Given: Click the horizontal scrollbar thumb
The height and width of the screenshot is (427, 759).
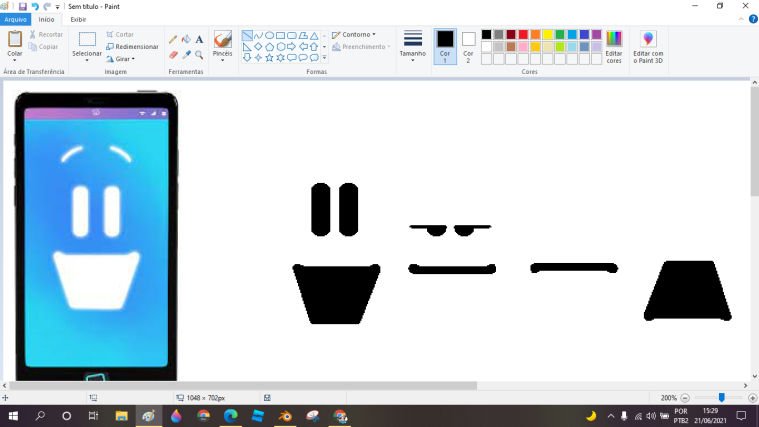Looking at the screenshot, I should [243, 385].
